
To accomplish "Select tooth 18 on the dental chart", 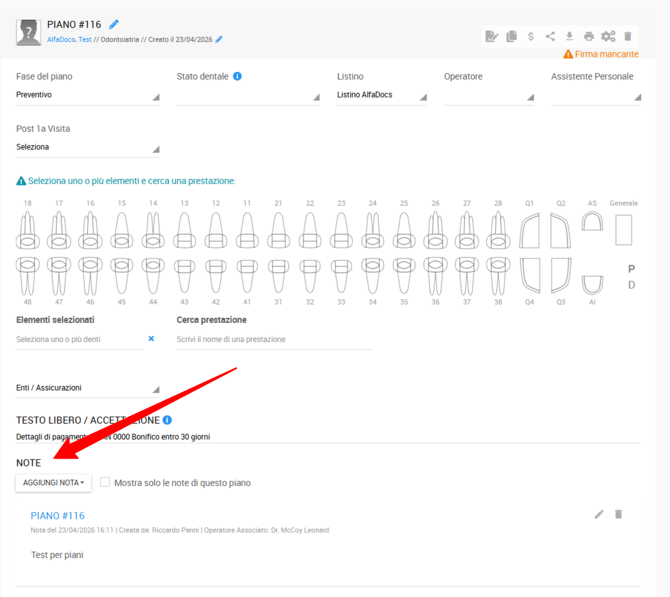I will click(27, 231).
